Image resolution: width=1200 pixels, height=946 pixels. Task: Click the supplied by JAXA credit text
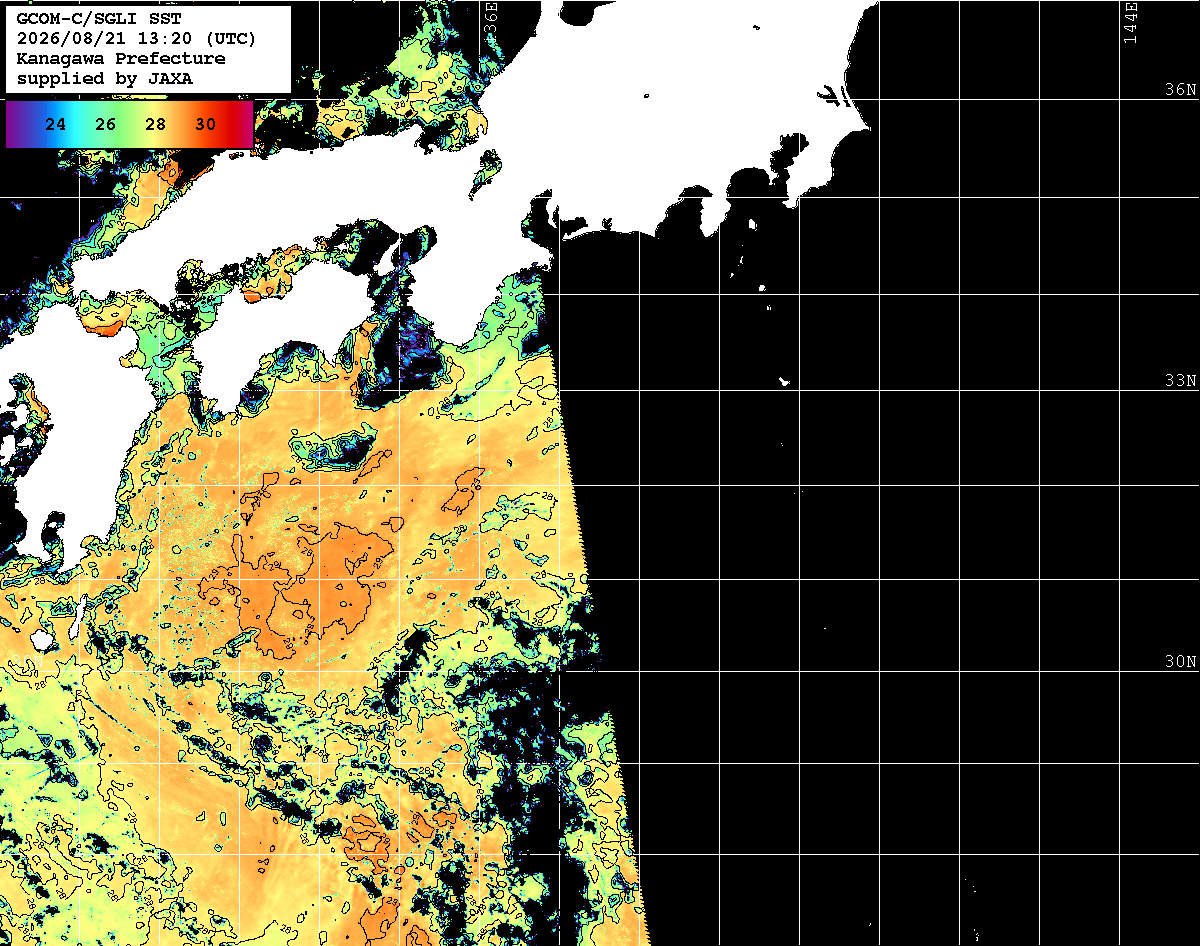pos(105,79)
